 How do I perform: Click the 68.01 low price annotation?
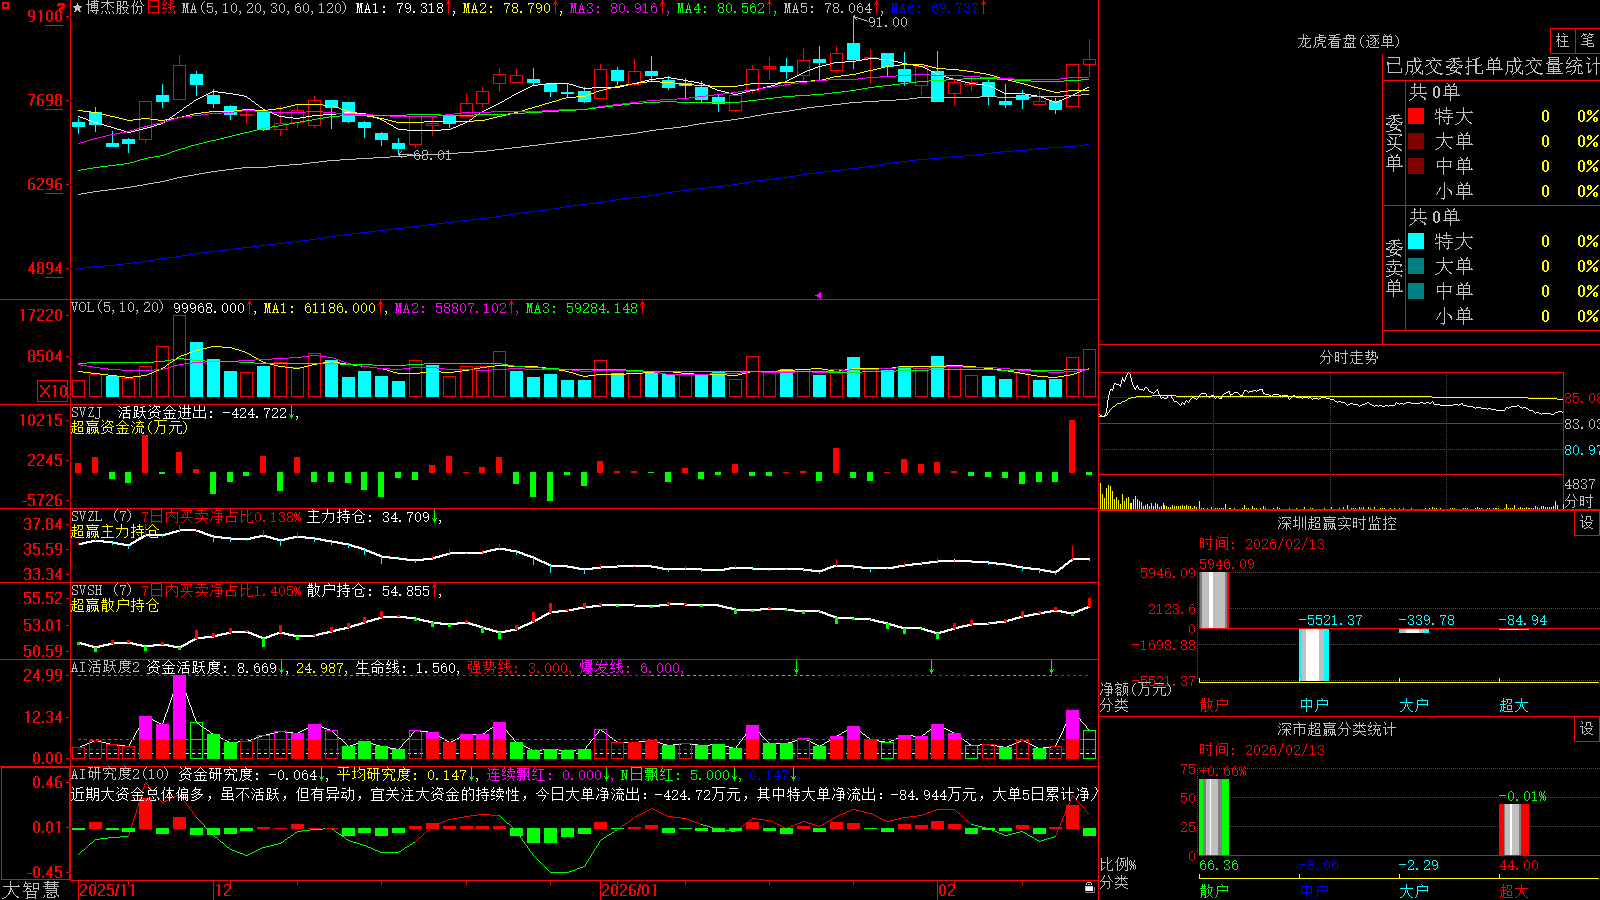point(432,155)
